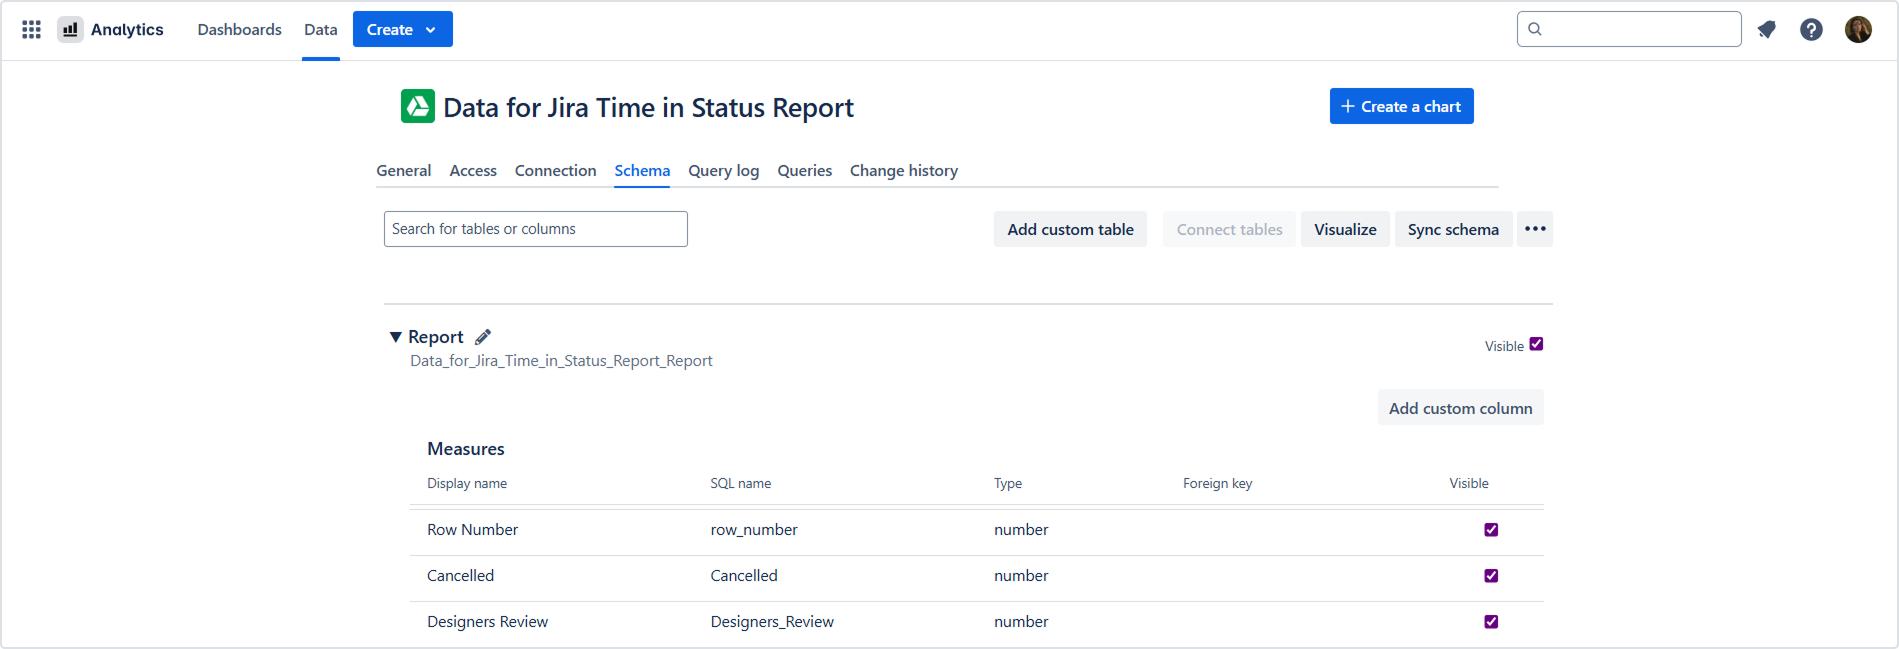
Task: Click the pencil icon to rename Report
Action: click(483, 337)
